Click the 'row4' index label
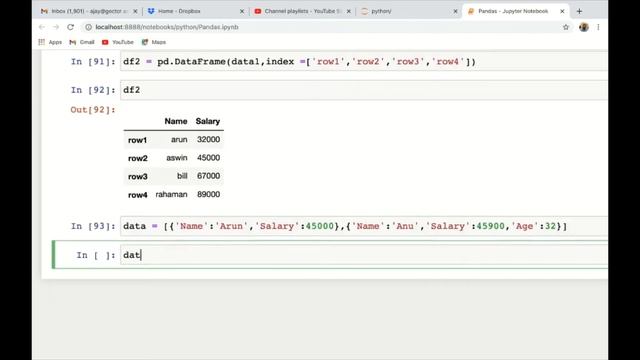640x360 pixels. [x=138, y=195]
